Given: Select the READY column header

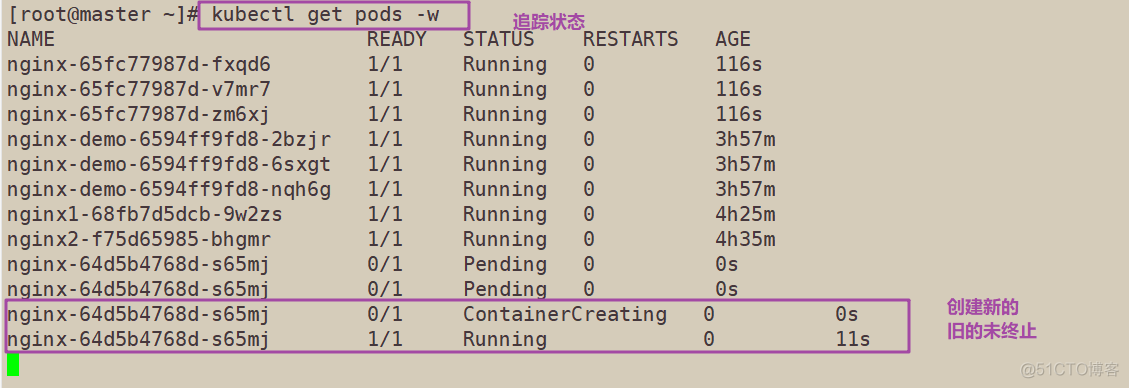Looking at the screenshot, I should tap(397, 39).
